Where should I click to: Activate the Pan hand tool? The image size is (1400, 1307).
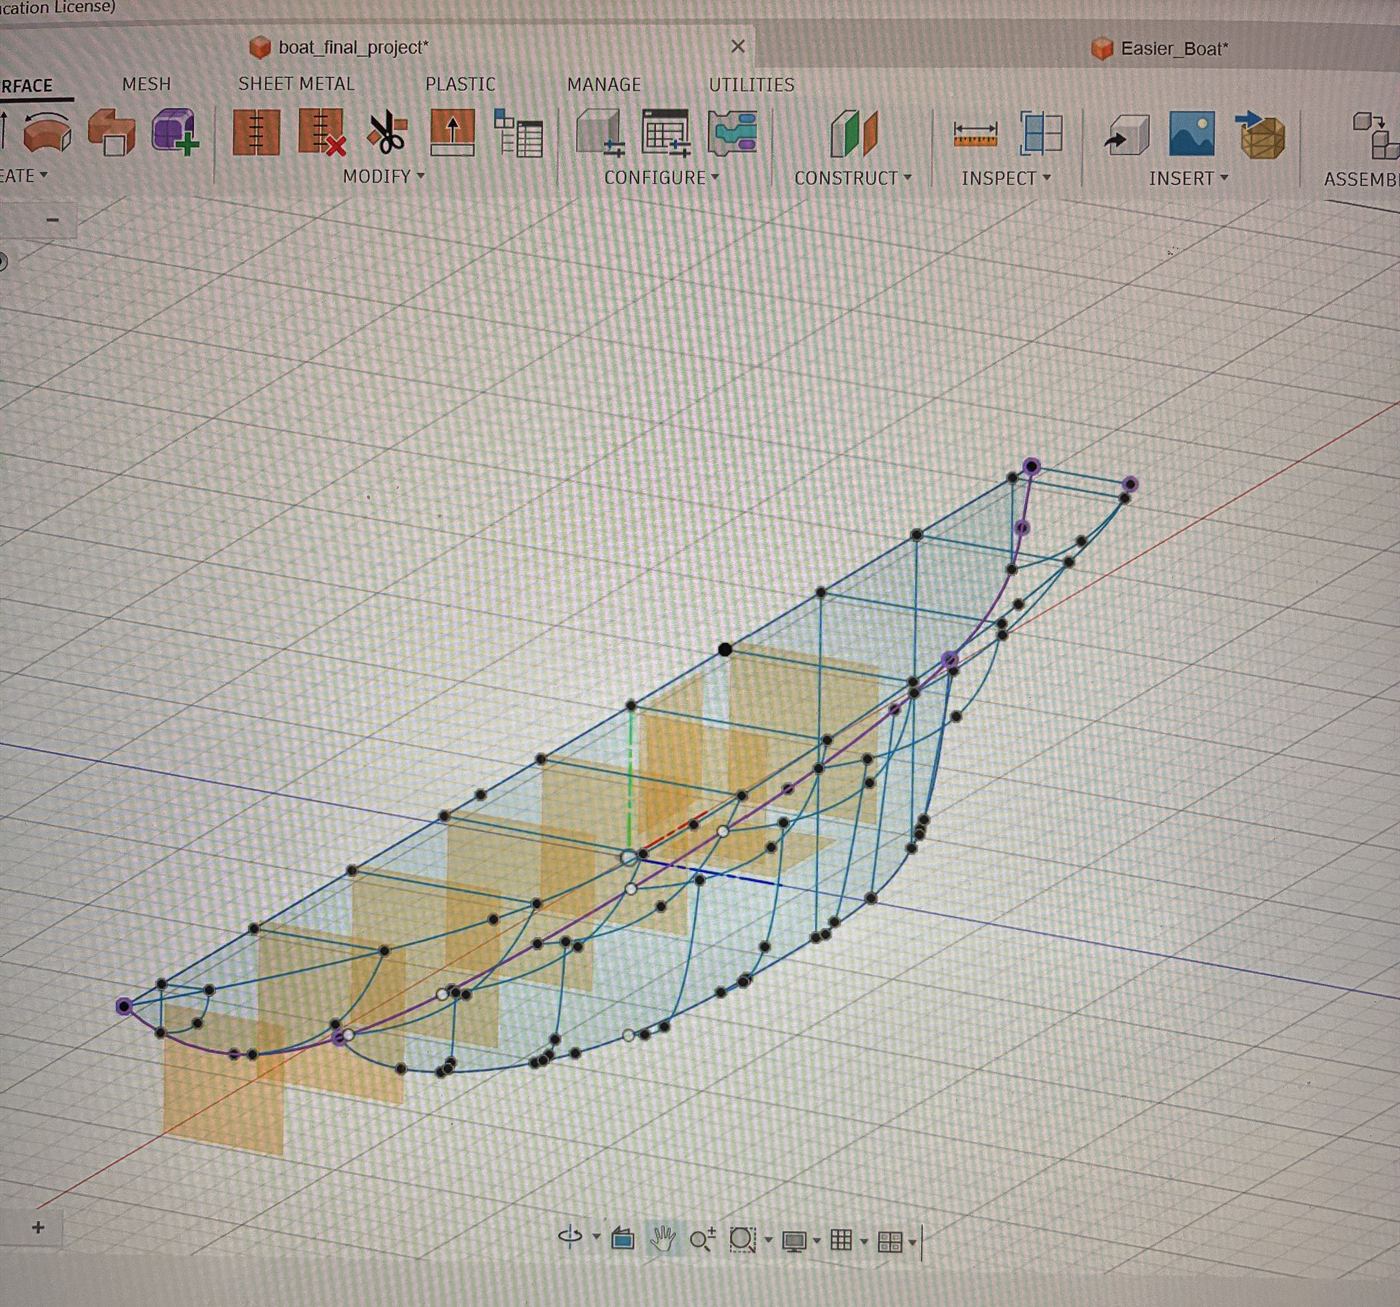pyautogui.click(x=662, y=1240)
